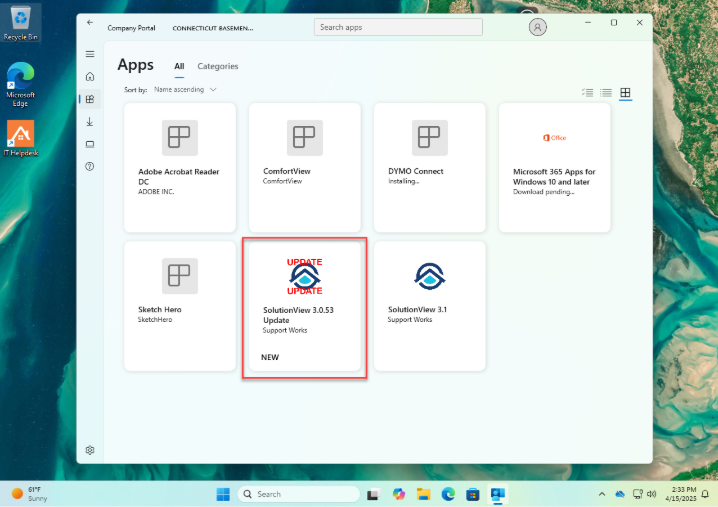Select the Apps sidebar icon

click(x=90, y=99)
